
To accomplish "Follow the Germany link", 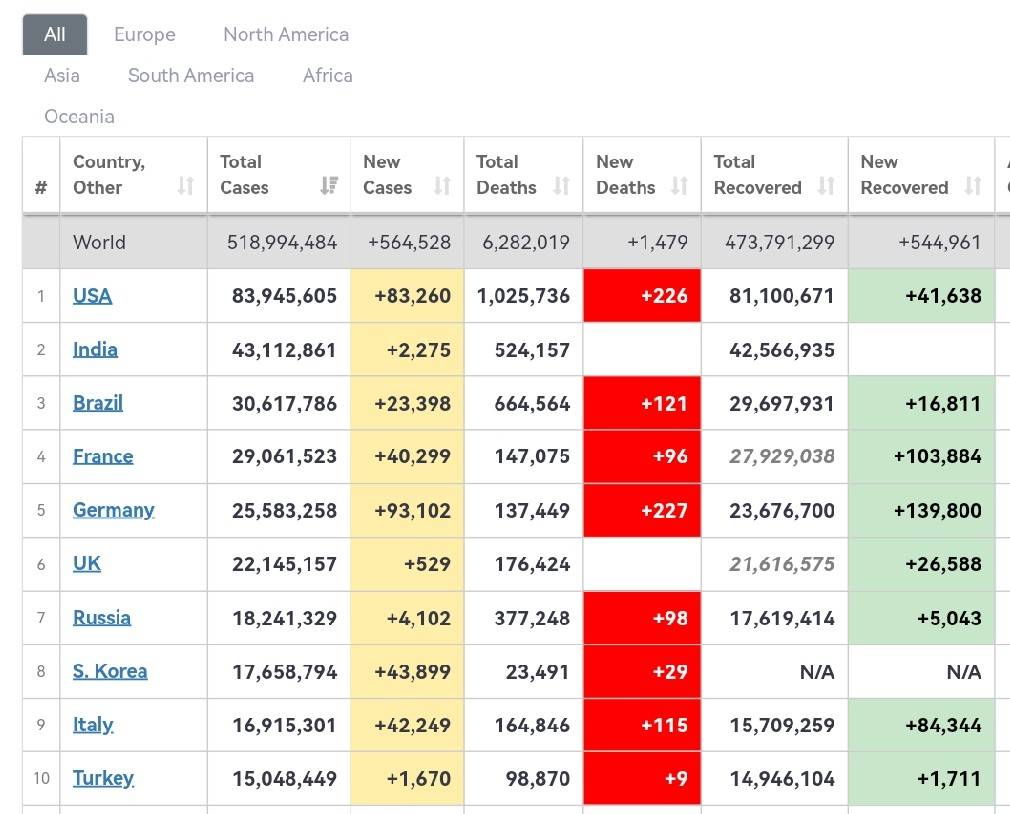I will pos(113,510).
